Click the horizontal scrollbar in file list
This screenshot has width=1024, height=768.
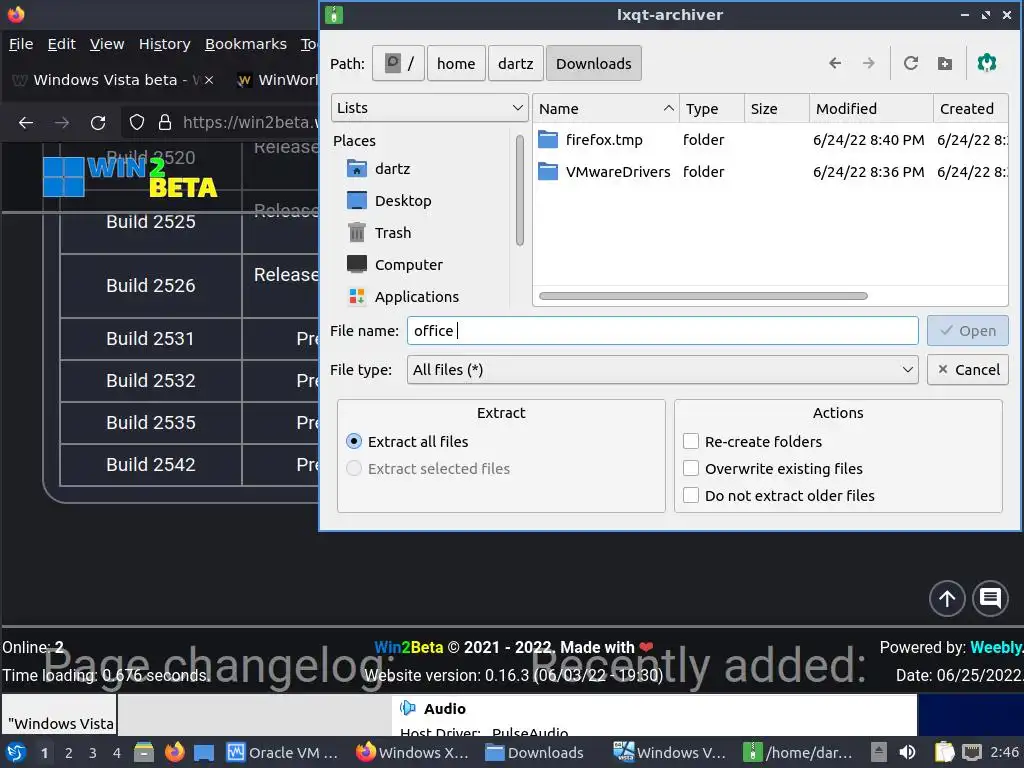[x=703, y=296]
